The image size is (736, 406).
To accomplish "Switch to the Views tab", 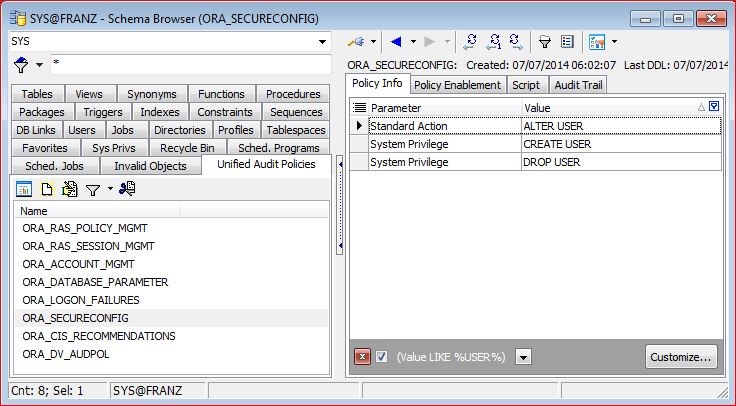I will [x=89, y=94].
